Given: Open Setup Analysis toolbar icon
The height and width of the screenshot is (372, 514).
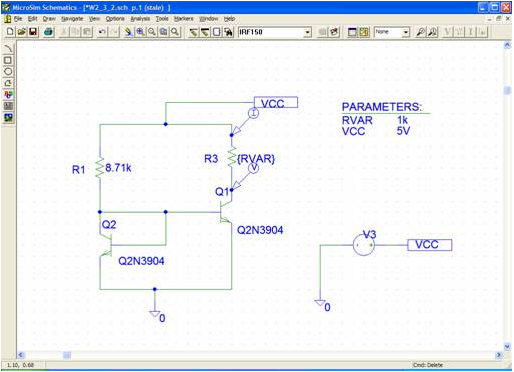Looking at the screenshot, I should click(x=352, y=32).
